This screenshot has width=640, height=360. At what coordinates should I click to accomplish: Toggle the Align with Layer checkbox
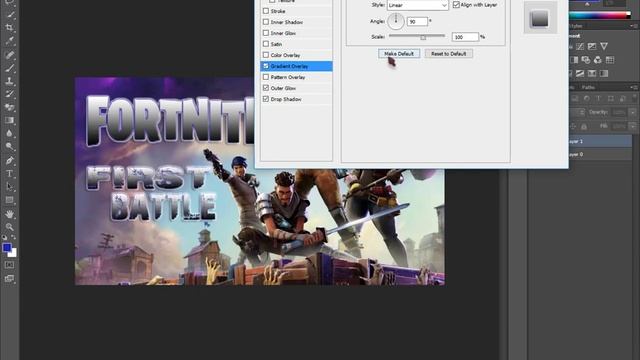click(x=456, y=5)
